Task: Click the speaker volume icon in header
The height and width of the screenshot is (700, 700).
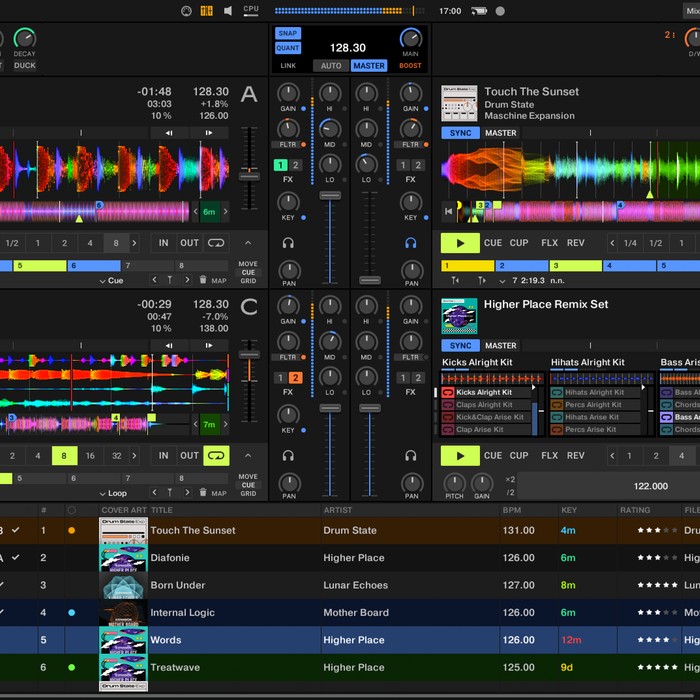Action: (228, 11)
